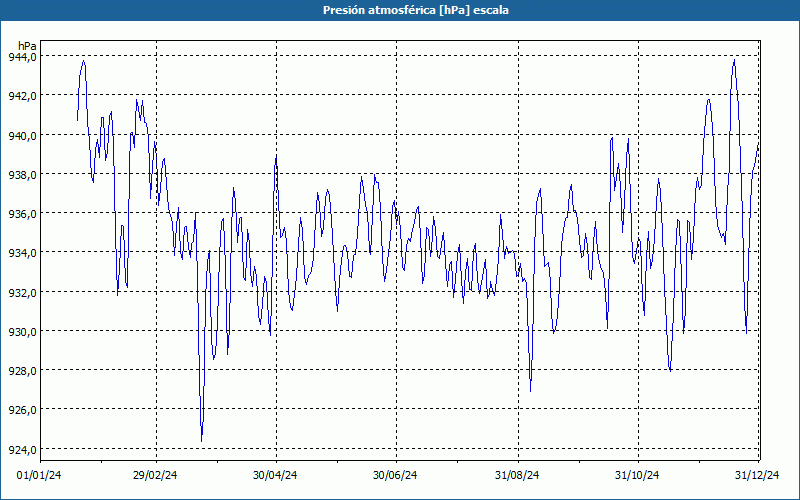Click the 30/04/24 date label

[x=275, y=475]
